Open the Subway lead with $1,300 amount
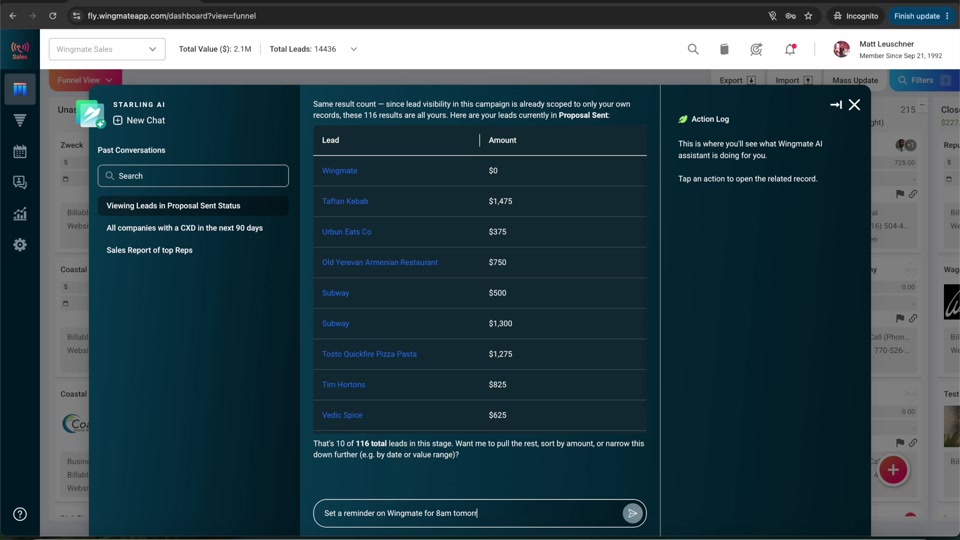 [x=336, y=324]
